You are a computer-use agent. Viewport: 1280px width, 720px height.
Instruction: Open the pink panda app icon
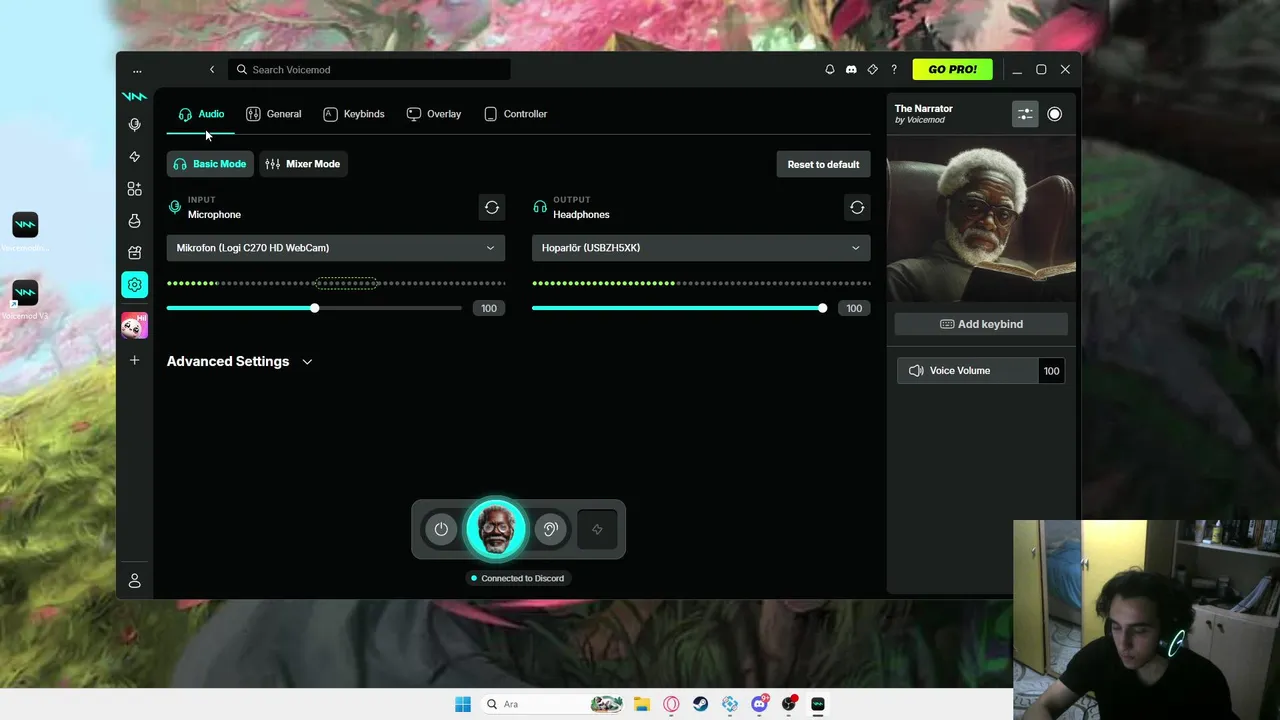coord(134,325)
